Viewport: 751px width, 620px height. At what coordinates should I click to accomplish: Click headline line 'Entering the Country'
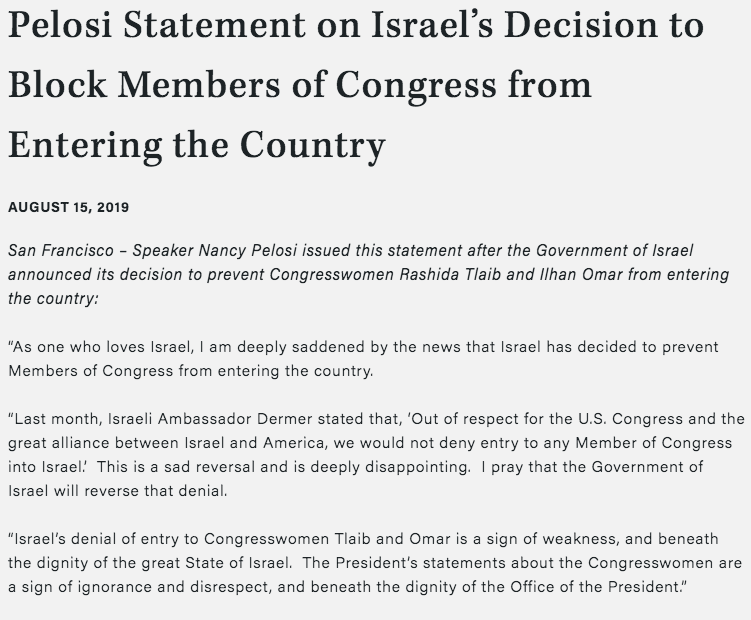pyautogui.click(x=197, y=146)
